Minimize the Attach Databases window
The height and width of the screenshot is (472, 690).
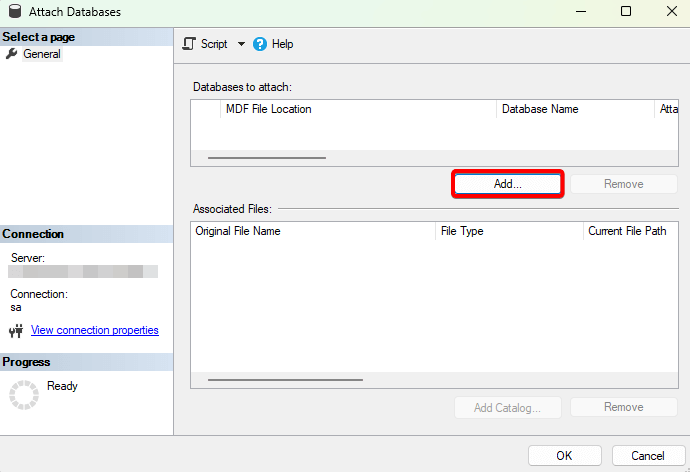pos(581,11)
